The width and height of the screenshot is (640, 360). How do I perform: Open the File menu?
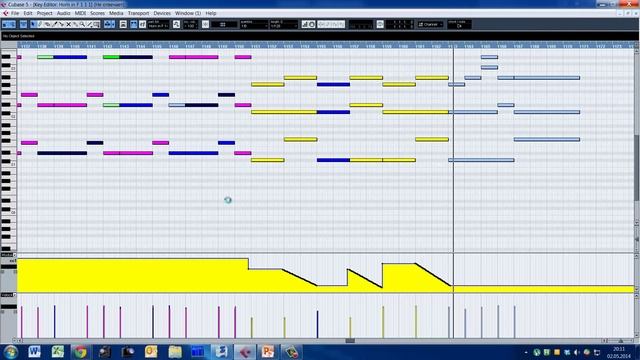click(x=15, y=13)
